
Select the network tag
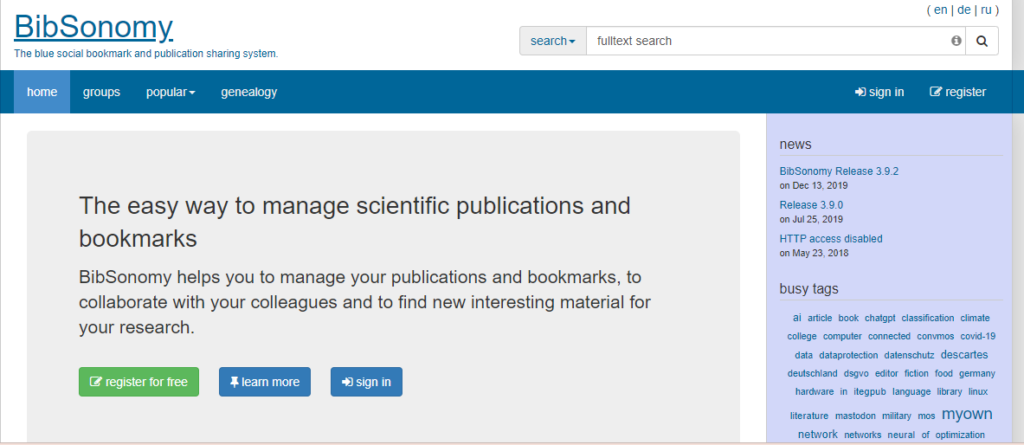pos(818,434)
